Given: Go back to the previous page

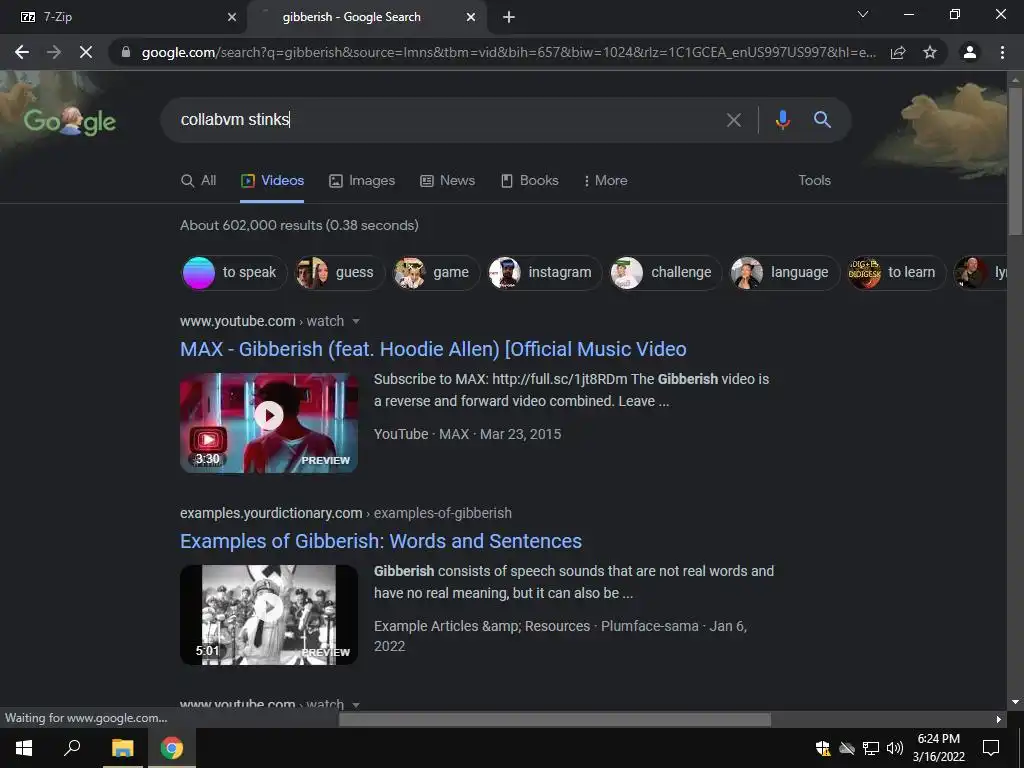Looking at the screenshot, I should click(x=22, y=52).
